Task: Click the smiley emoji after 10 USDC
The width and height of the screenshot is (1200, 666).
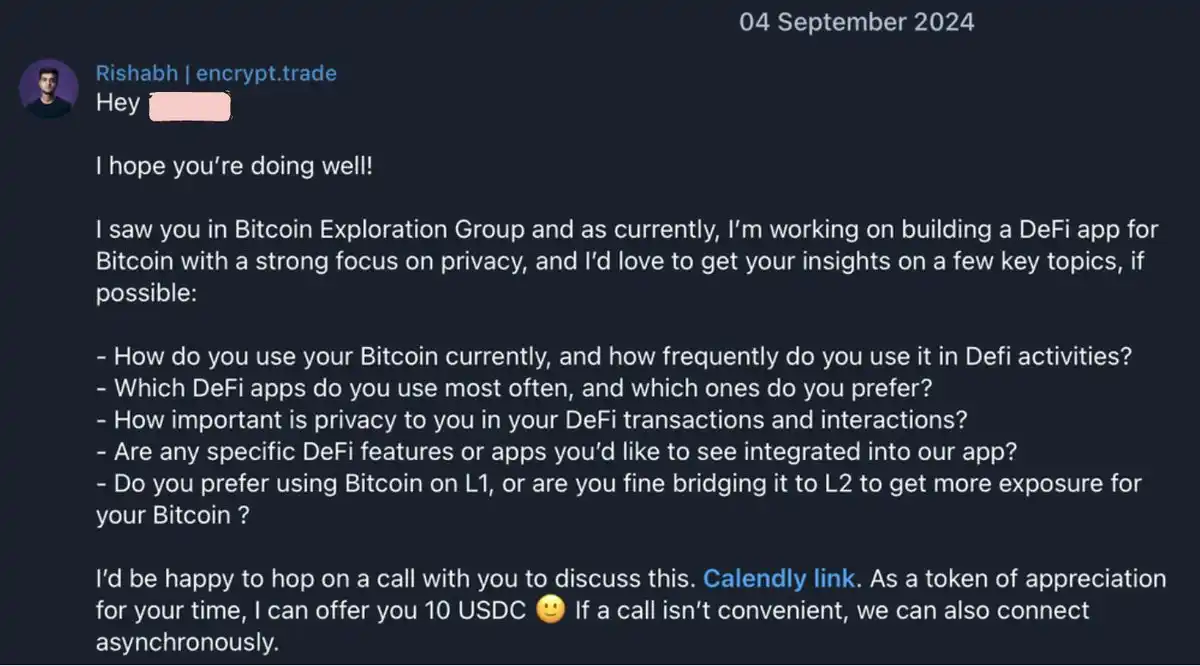Action: click(x=550, y=610)
